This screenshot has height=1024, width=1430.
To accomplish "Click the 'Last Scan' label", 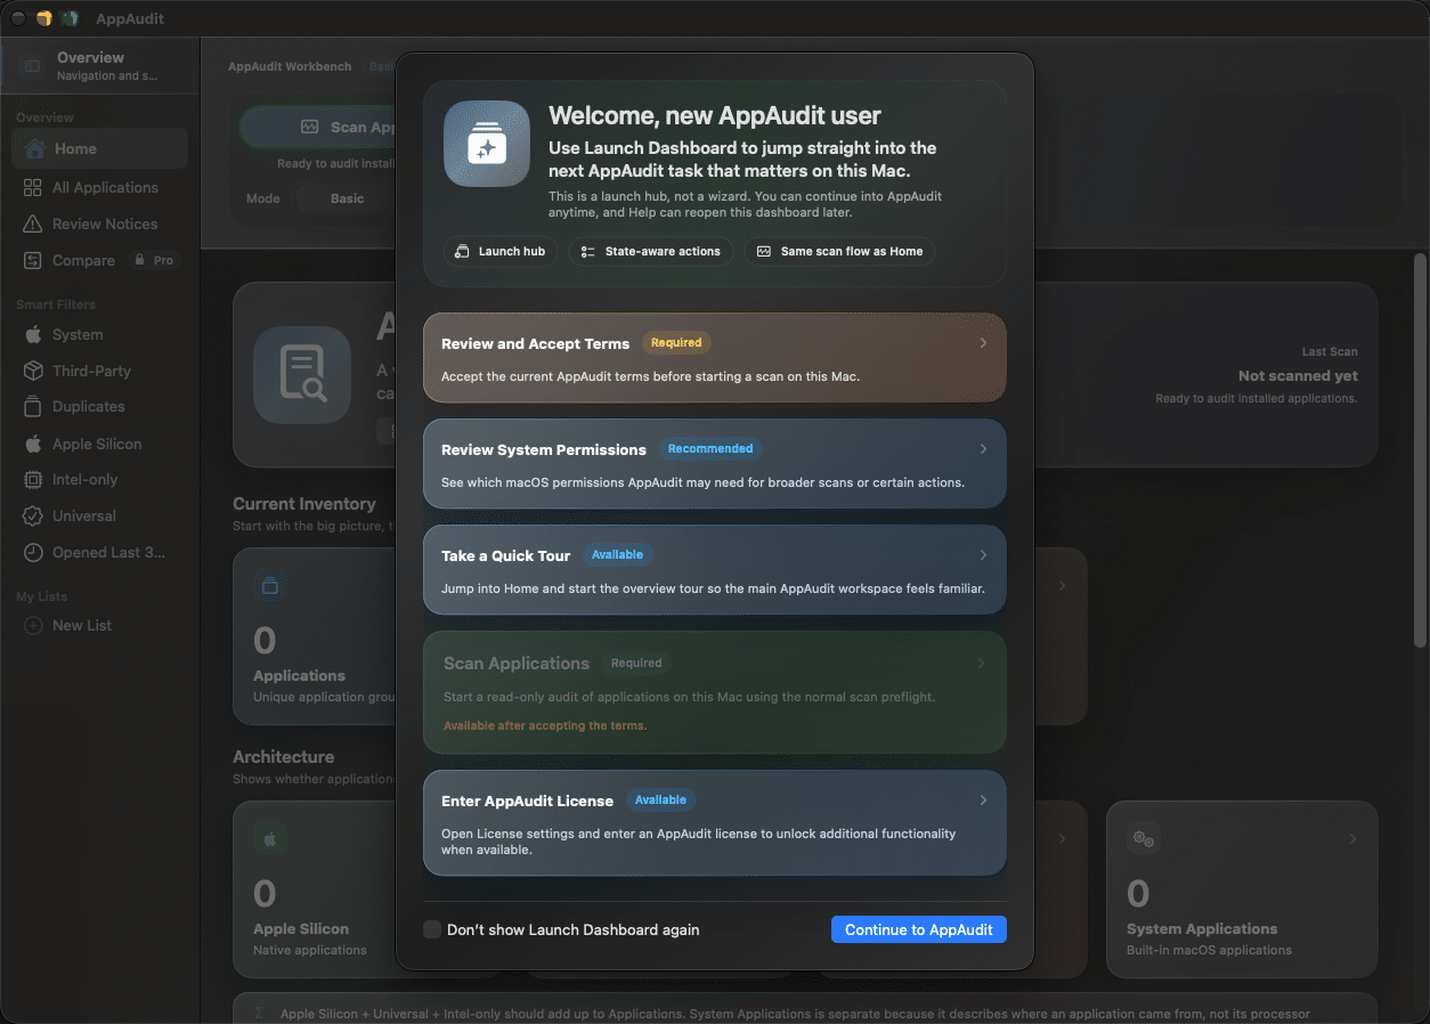I will tap(1330, 352).
